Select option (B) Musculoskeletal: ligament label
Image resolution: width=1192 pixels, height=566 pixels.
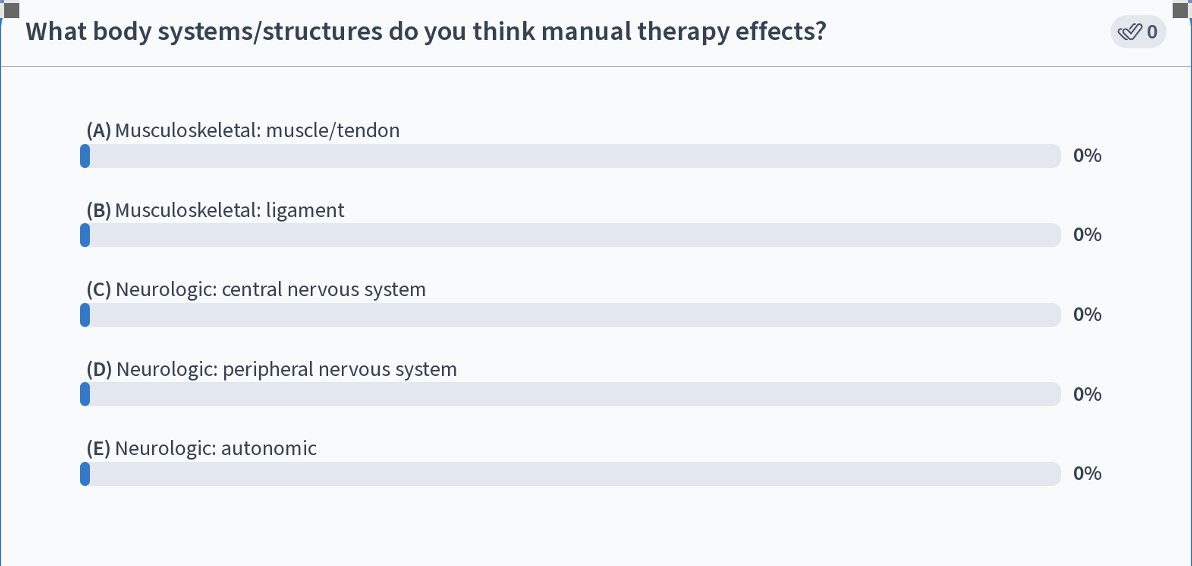pos(215,210)
